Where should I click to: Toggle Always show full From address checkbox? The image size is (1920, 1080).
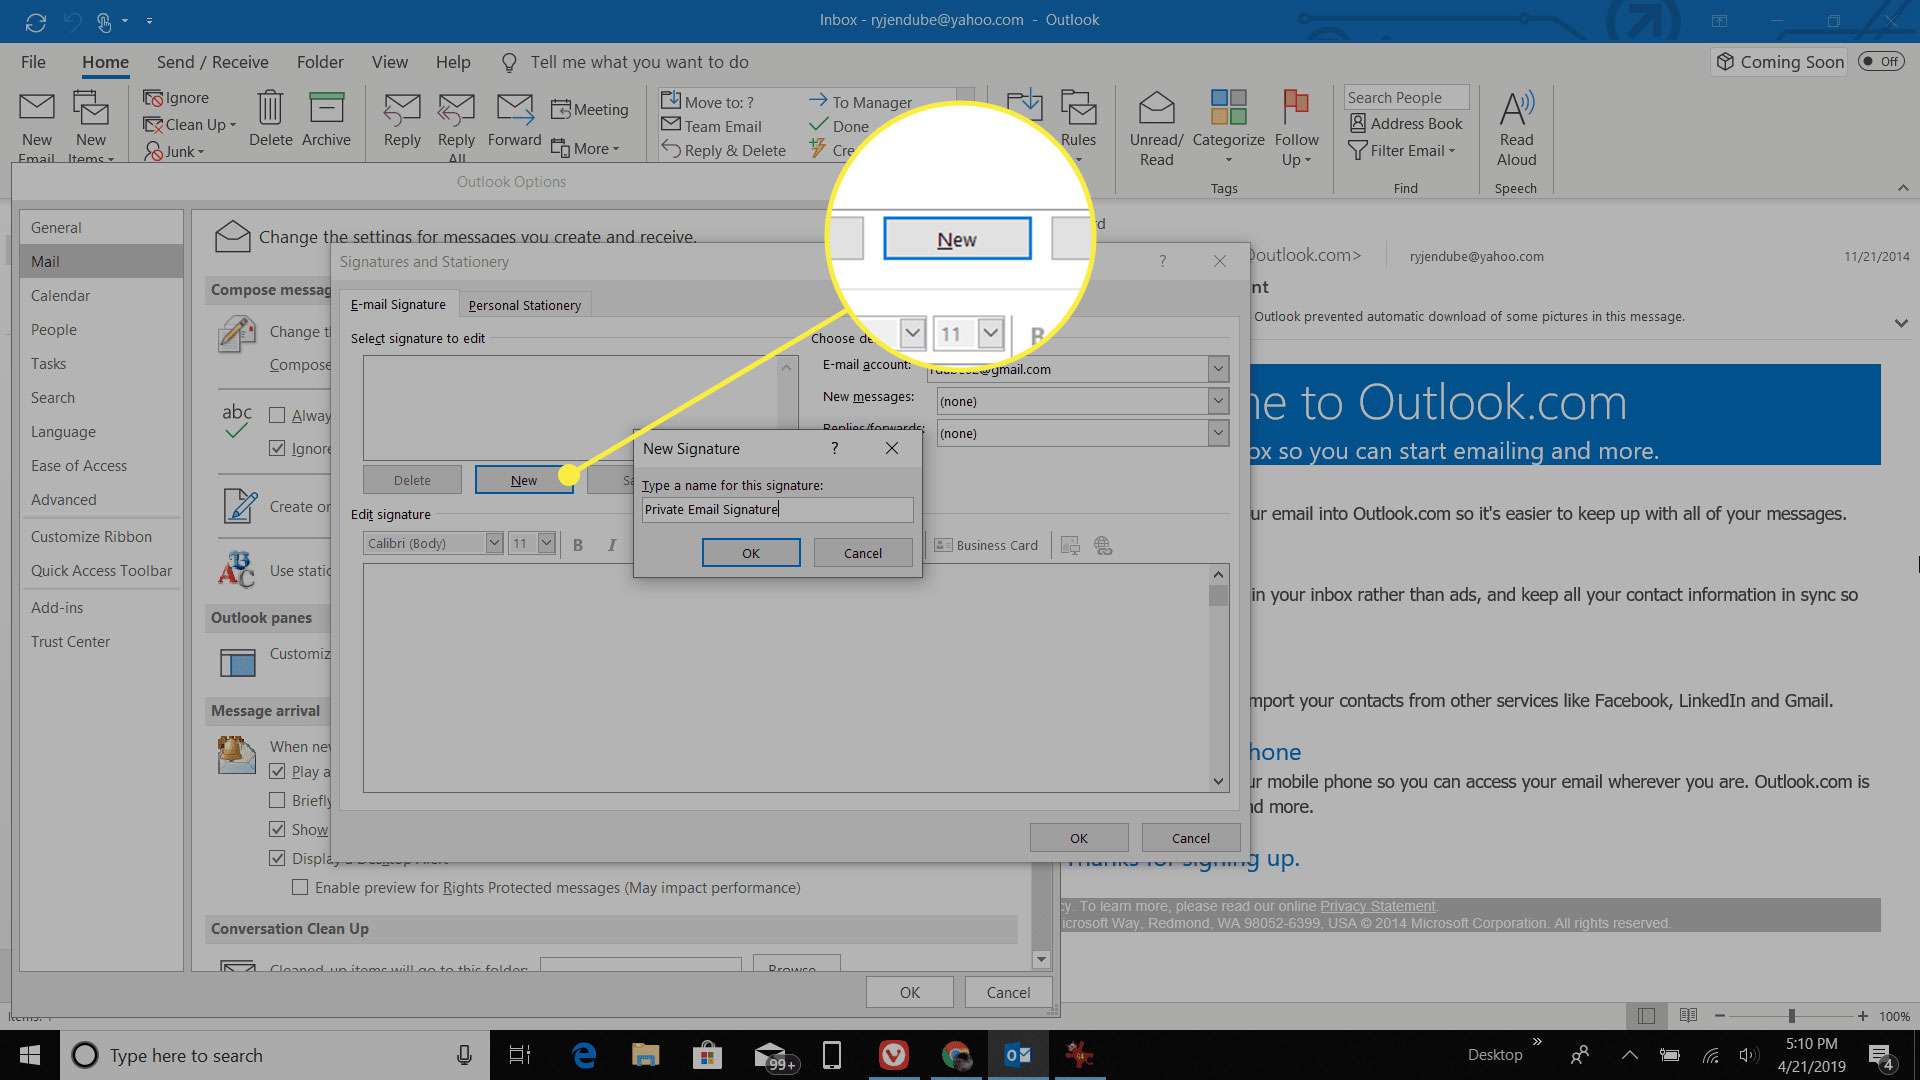pyautogui.click(x=277, y=415)
